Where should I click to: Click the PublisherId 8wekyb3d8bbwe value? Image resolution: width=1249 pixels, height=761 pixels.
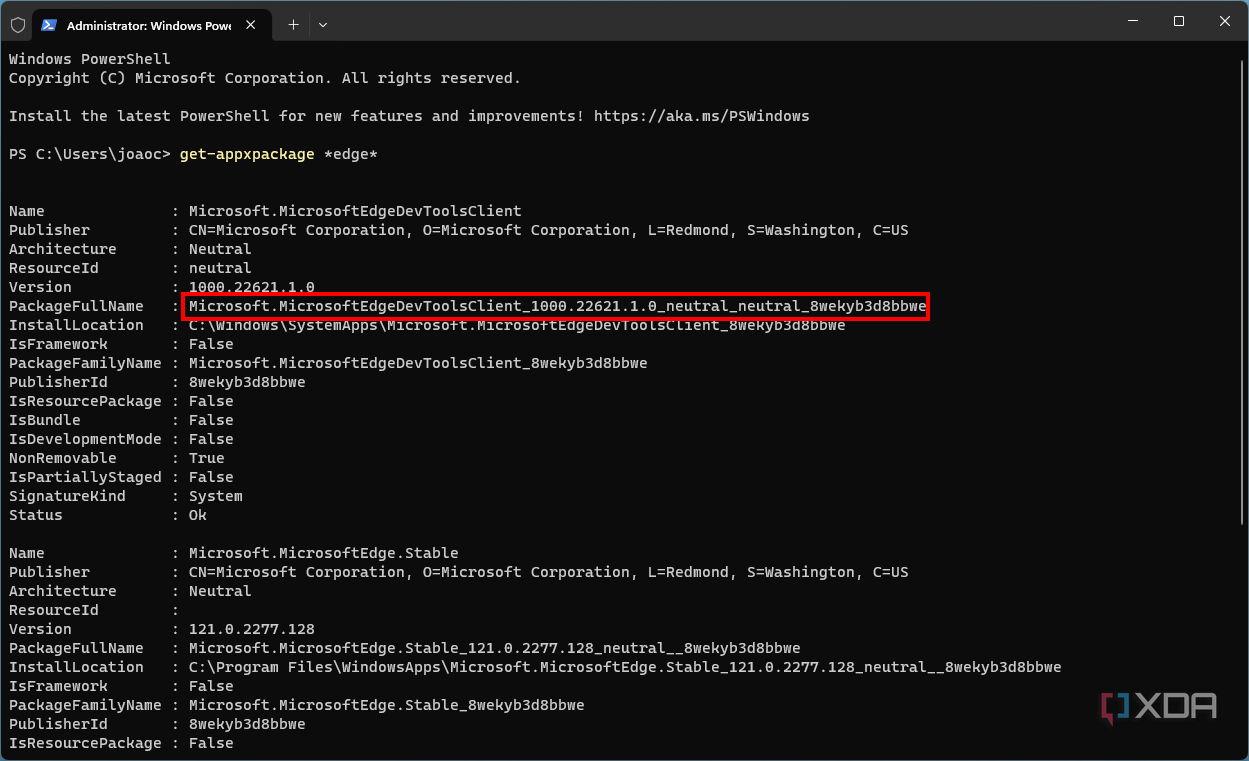coord(245,381)
